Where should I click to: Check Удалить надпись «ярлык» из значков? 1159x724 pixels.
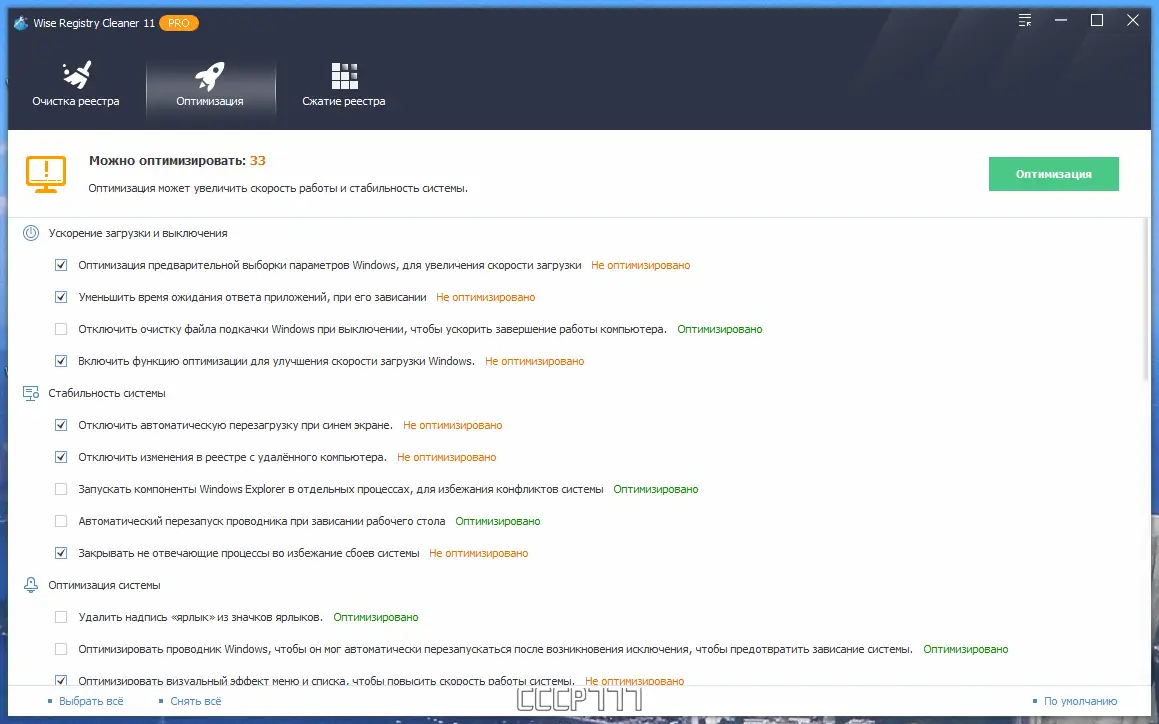(61, 617)
